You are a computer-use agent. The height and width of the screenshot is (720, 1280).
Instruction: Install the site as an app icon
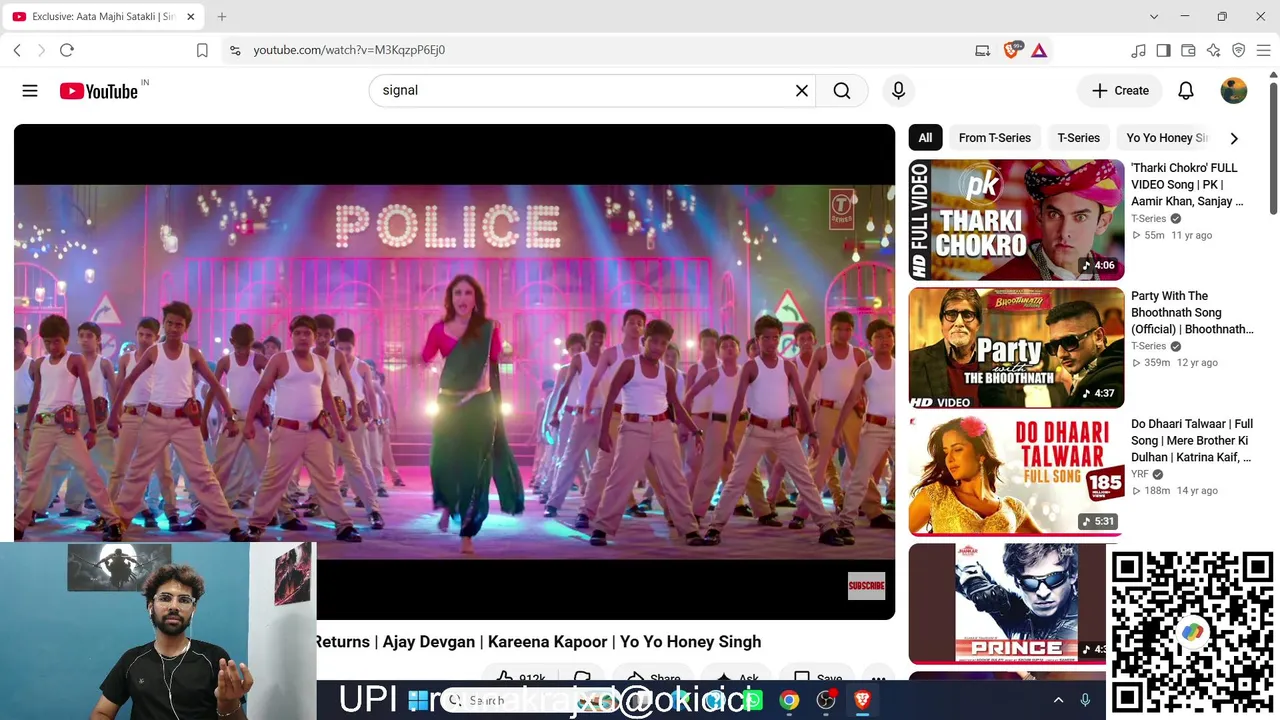[983, 50]
